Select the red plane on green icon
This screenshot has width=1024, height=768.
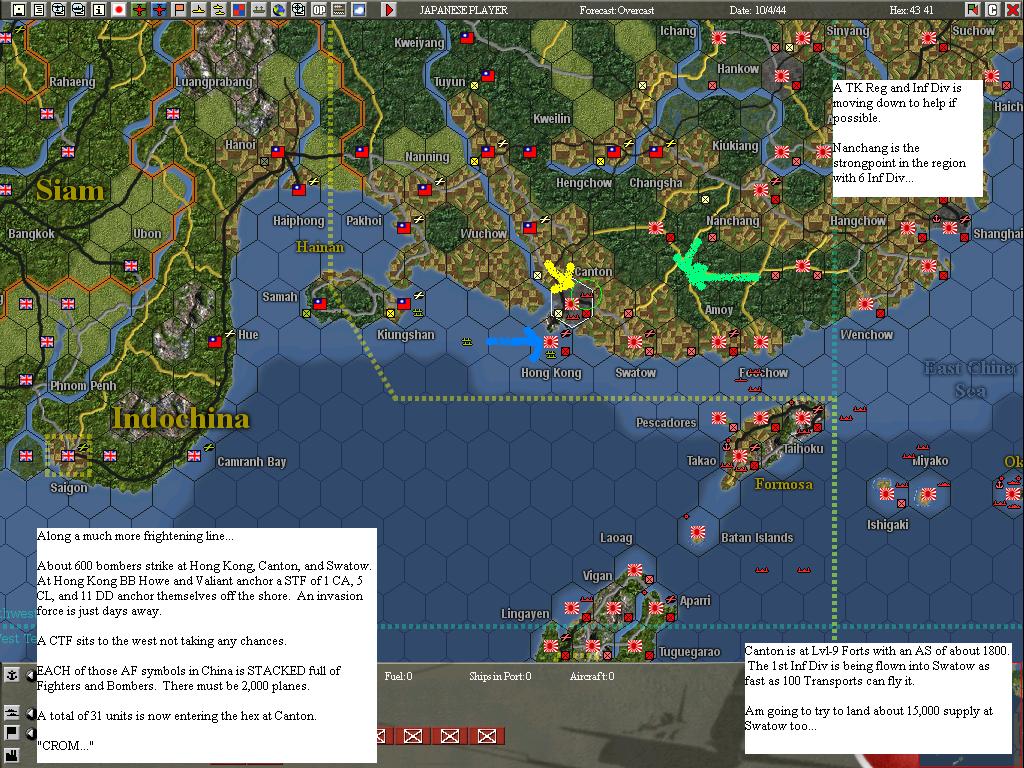click(x=139, y=10)
